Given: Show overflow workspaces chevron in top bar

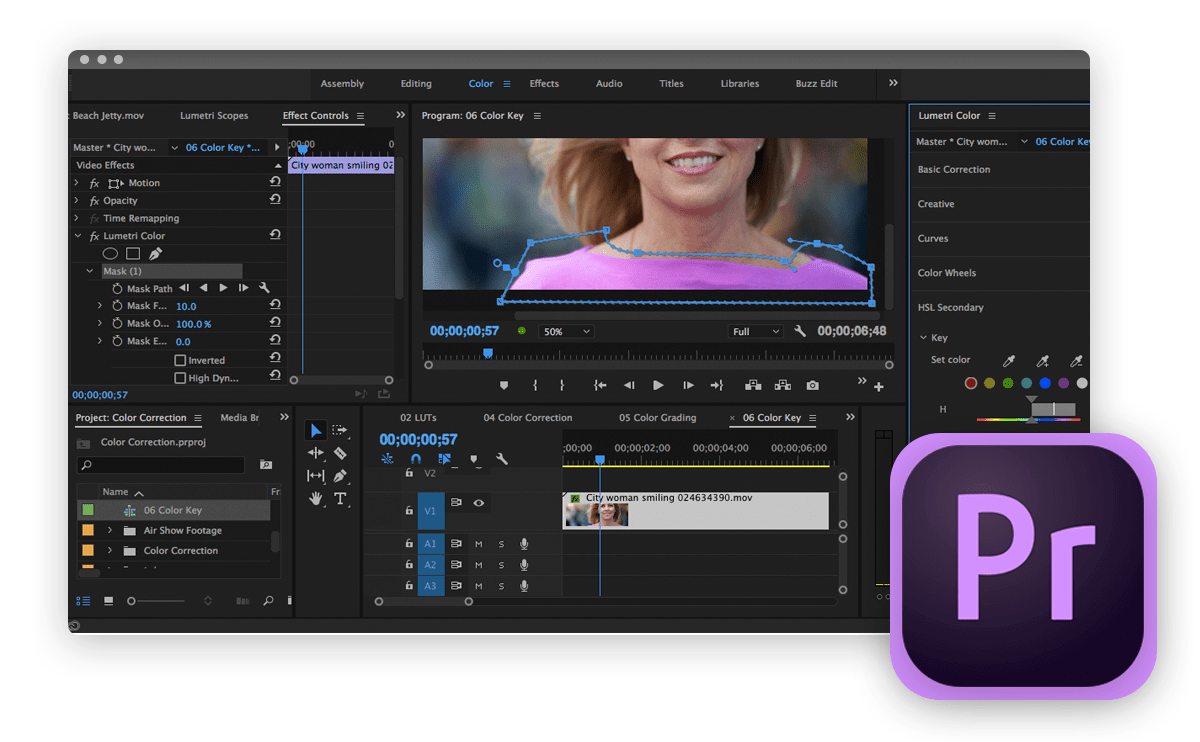Looking at the screenshot, I should pos(893,83).
